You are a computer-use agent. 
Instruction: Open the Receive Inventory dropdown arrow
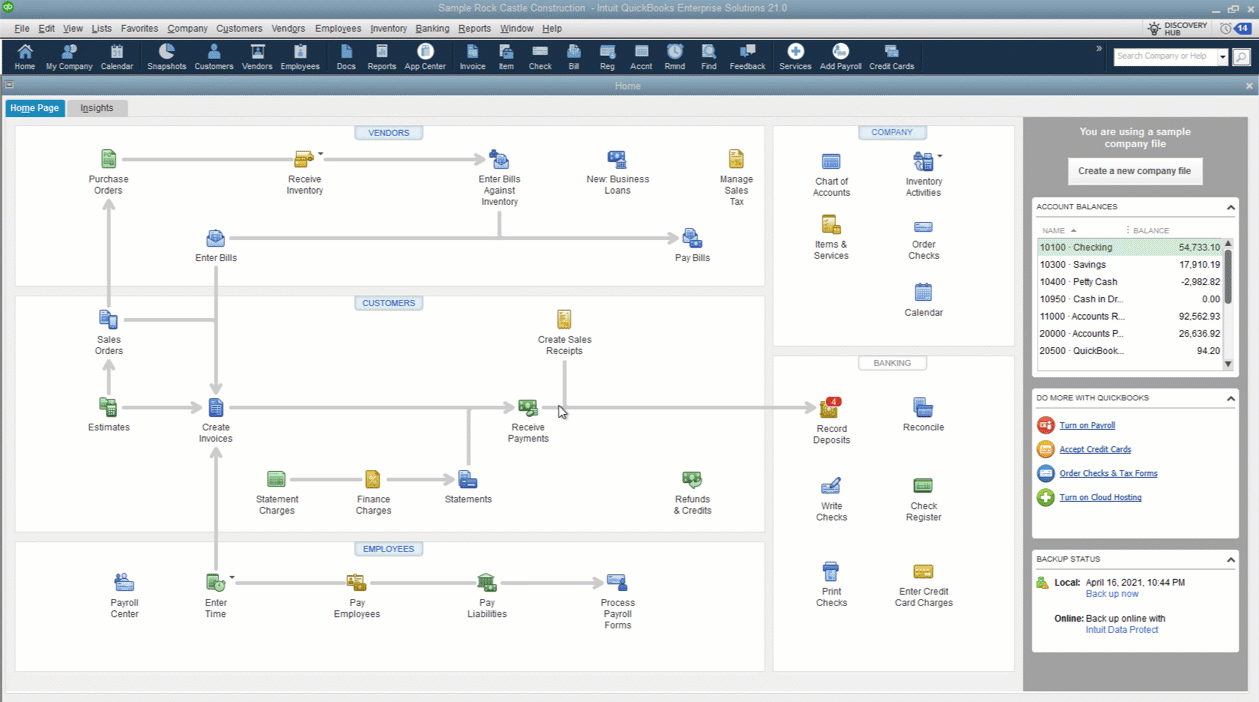(x=320, y=154)
